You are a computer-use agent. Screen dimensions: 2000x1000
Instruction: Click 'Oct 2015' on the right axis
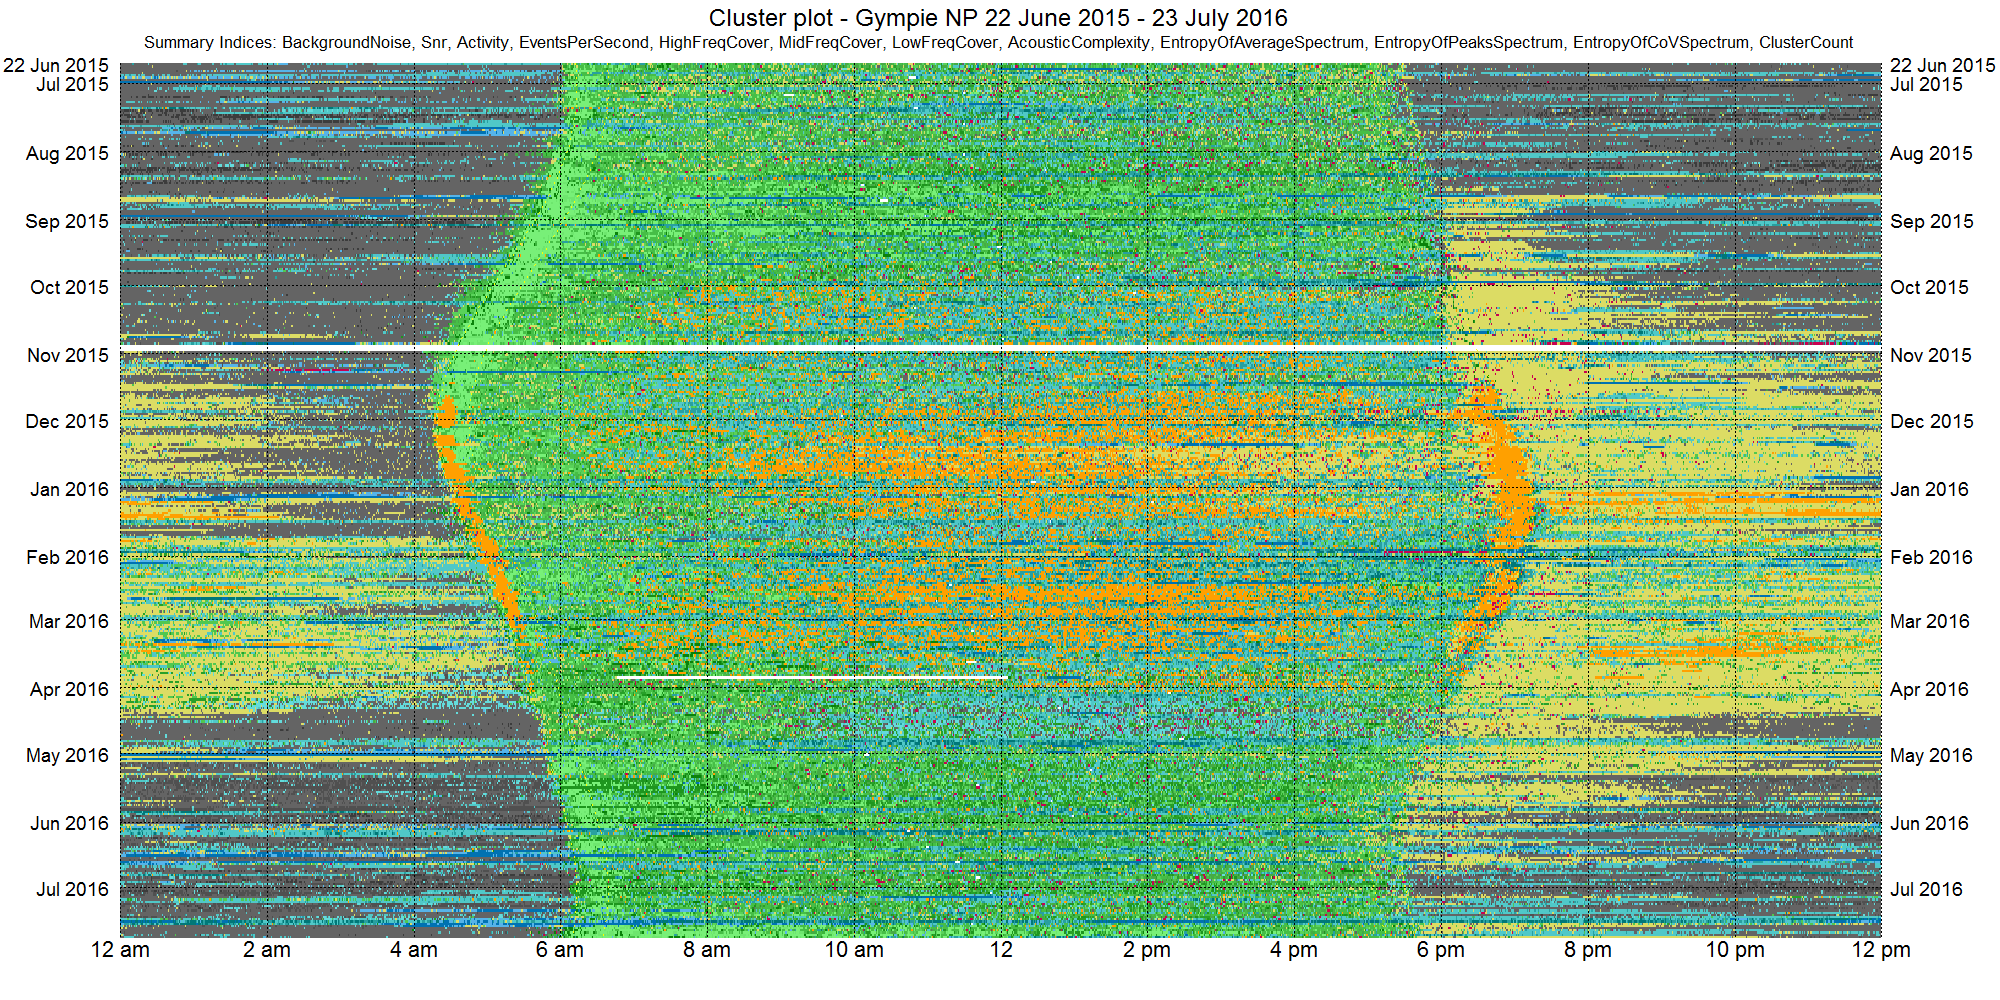pos(1929,287)
